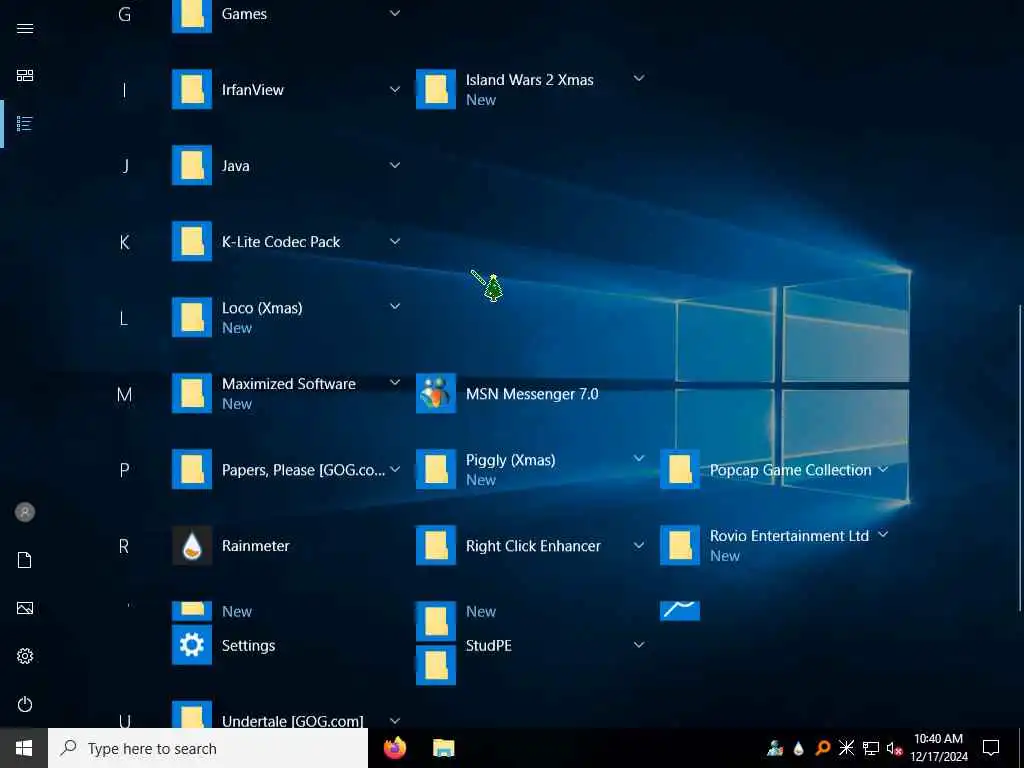Jump to letter M section header
This screenshot has height=768, width=1024.
coord(124,394)
